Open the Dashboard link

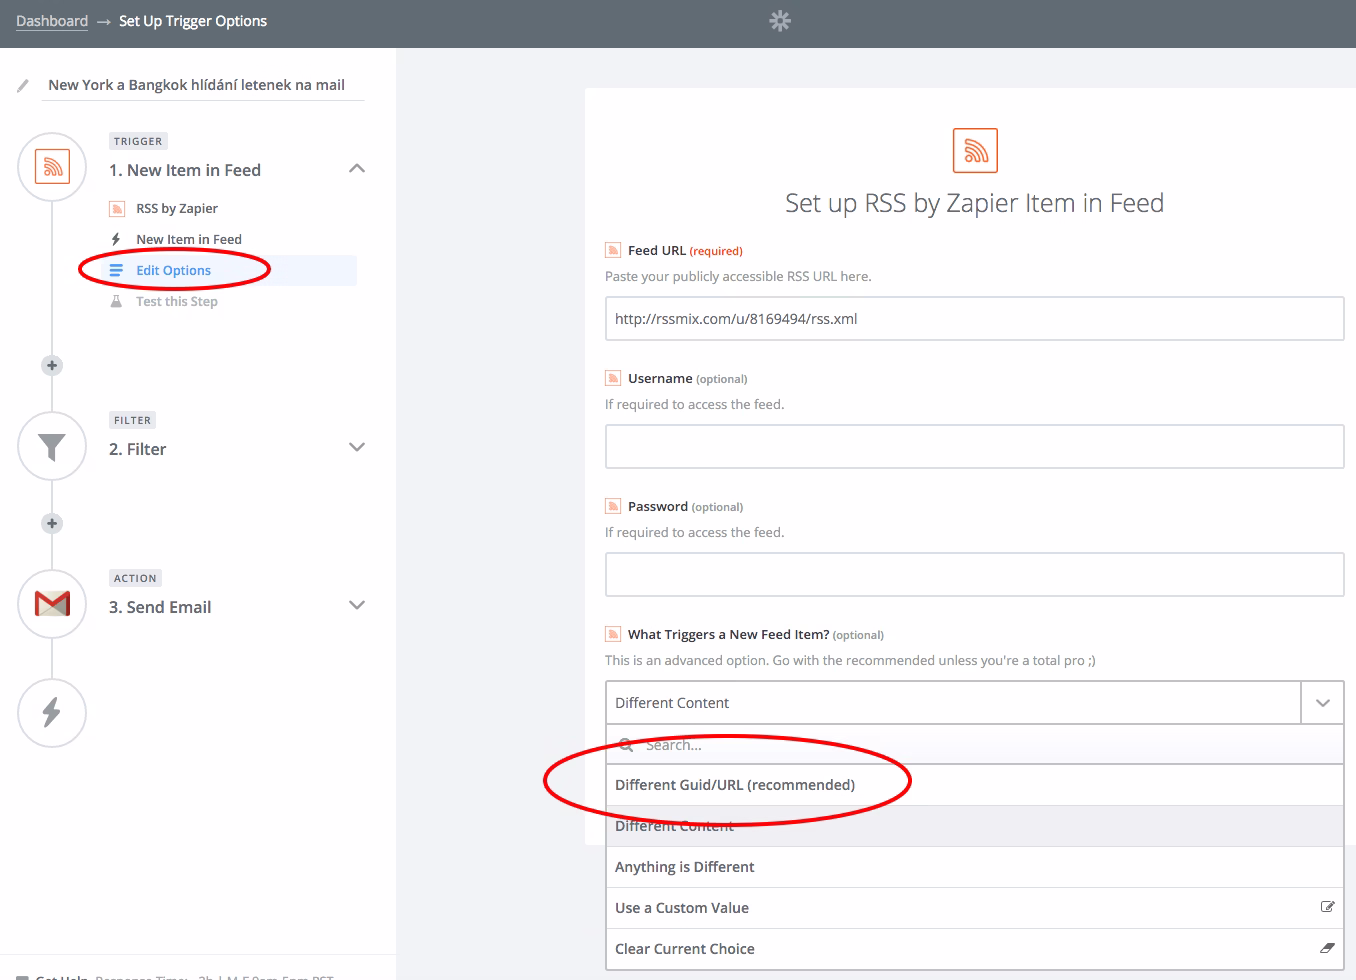[52, 21]
